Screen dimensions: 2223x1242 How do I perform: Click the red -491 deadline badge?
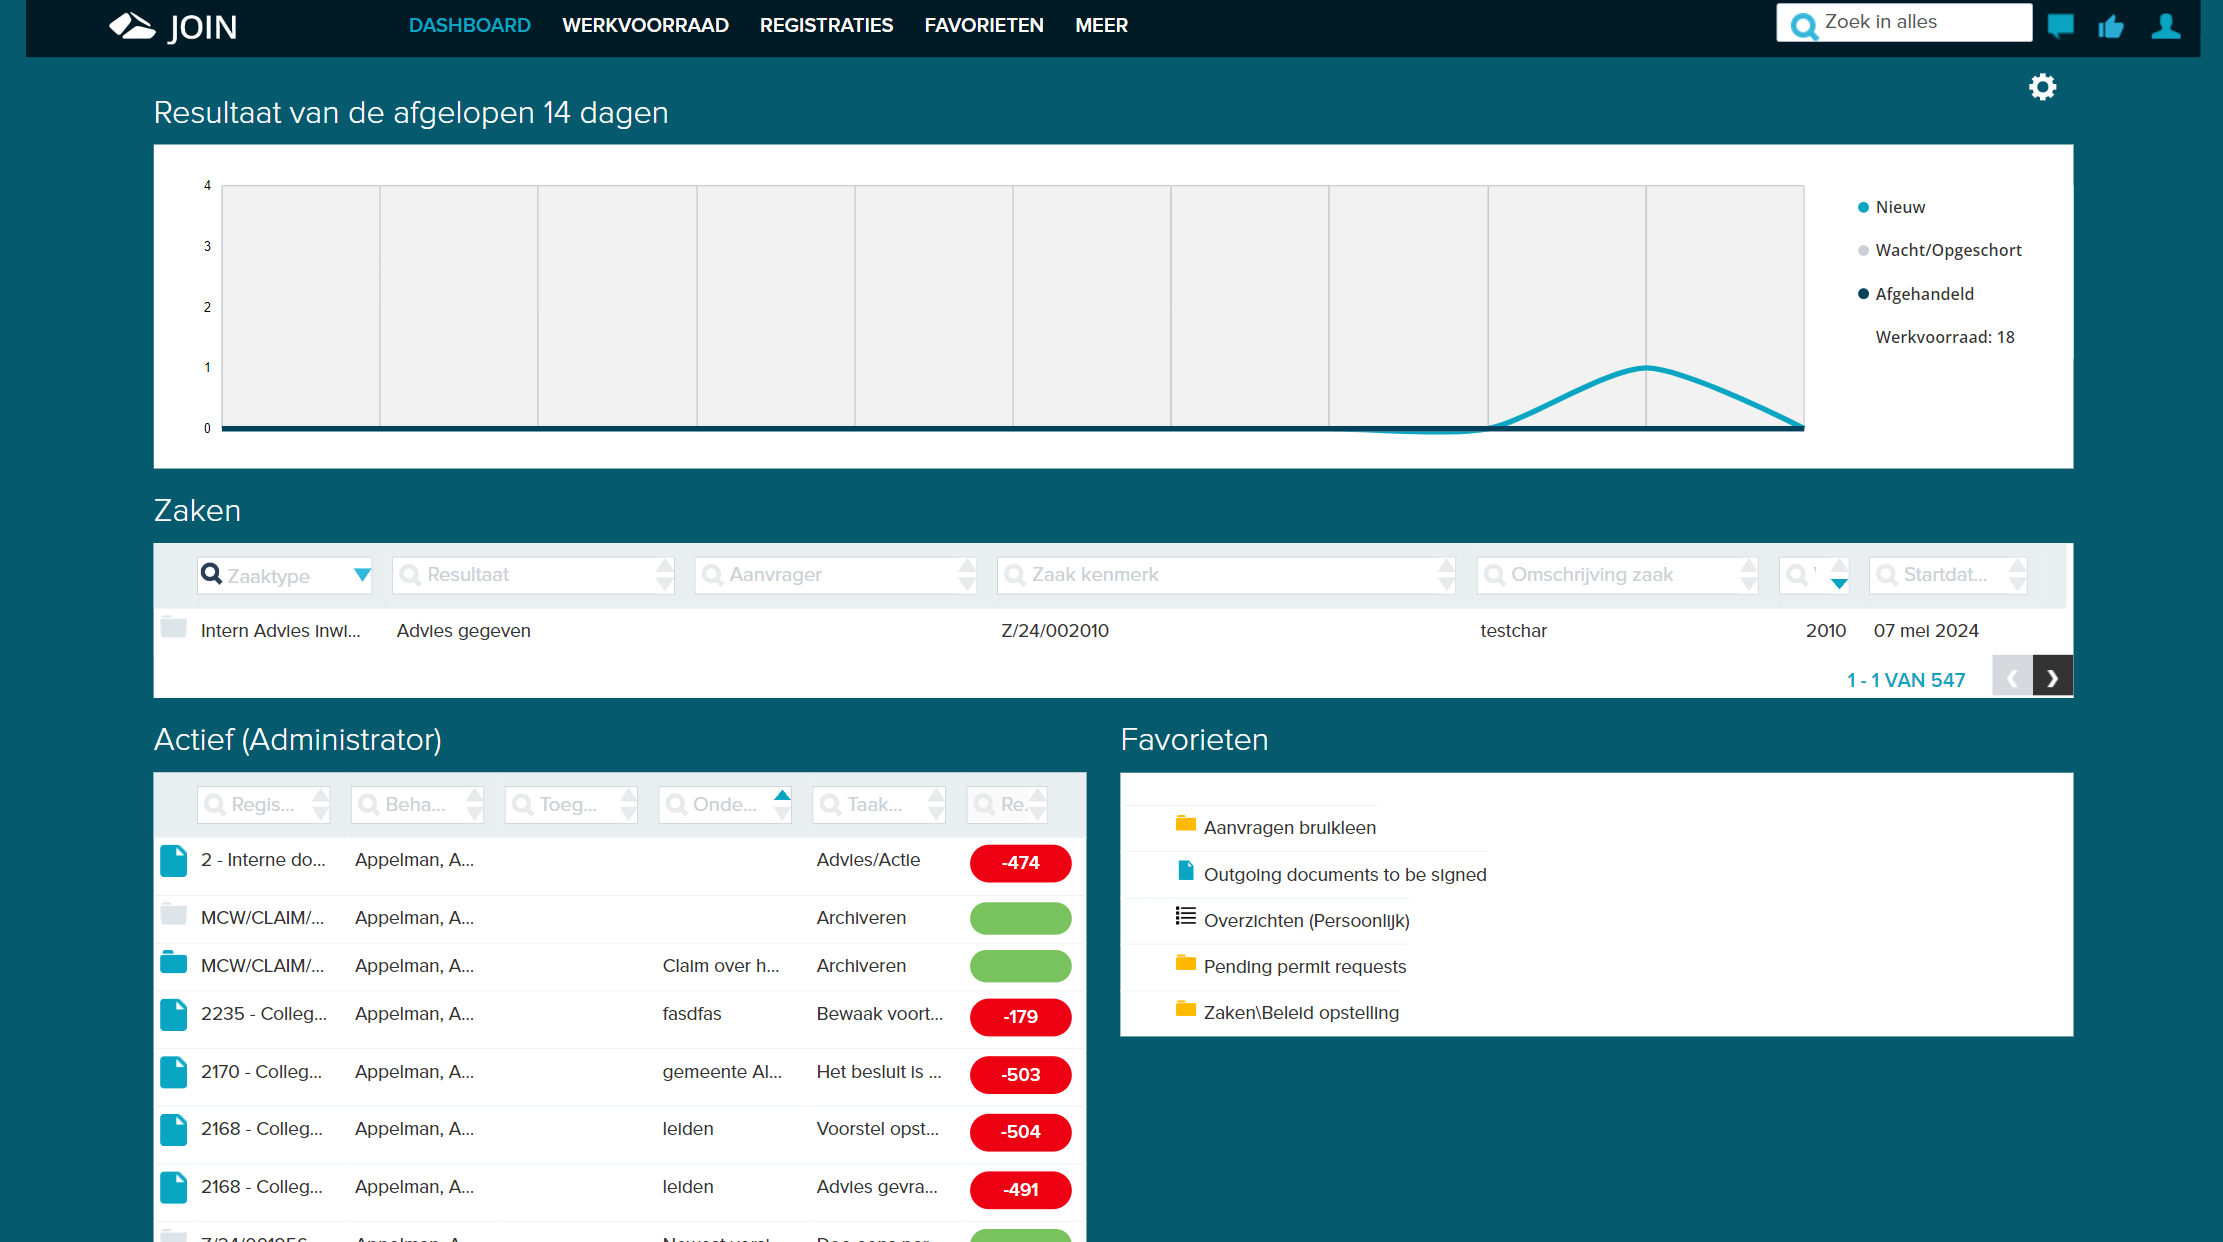pyautogui.click(x=1020, y=1190)
